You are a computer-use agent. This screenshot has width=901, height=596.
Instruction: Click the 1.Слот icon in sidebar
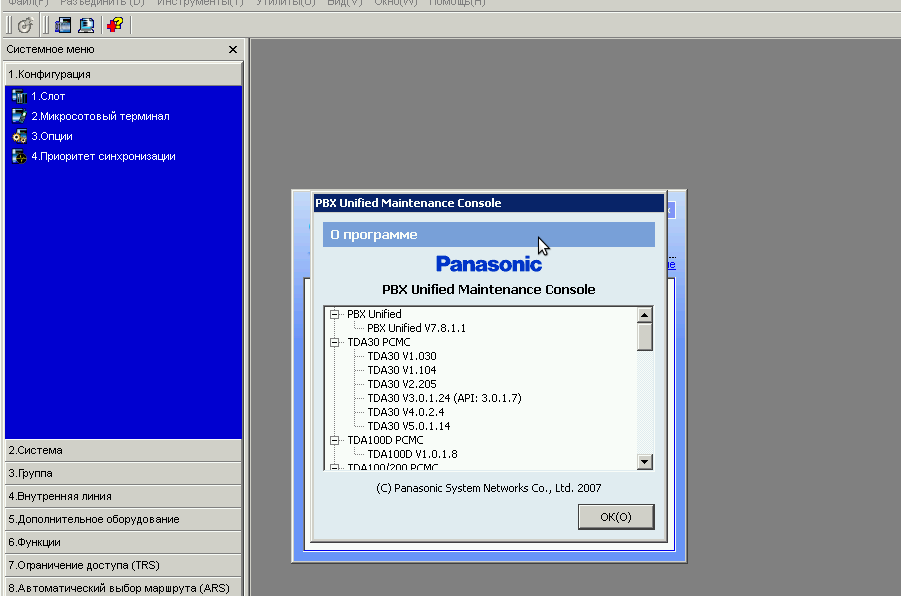20,97
